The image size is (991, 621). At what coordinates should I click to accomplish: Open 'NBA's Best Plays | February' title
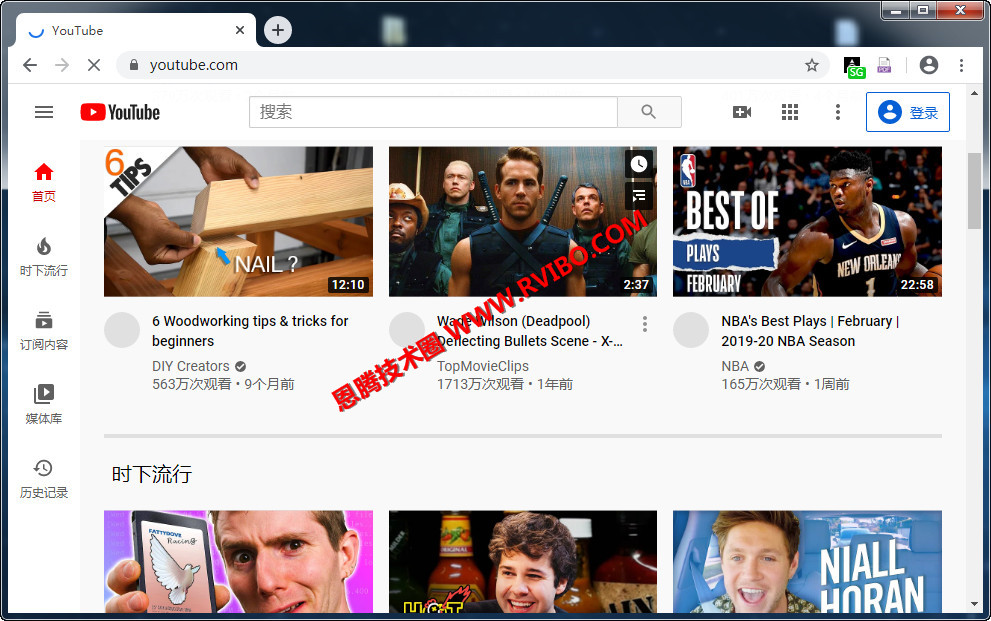(x=810, y=331)
